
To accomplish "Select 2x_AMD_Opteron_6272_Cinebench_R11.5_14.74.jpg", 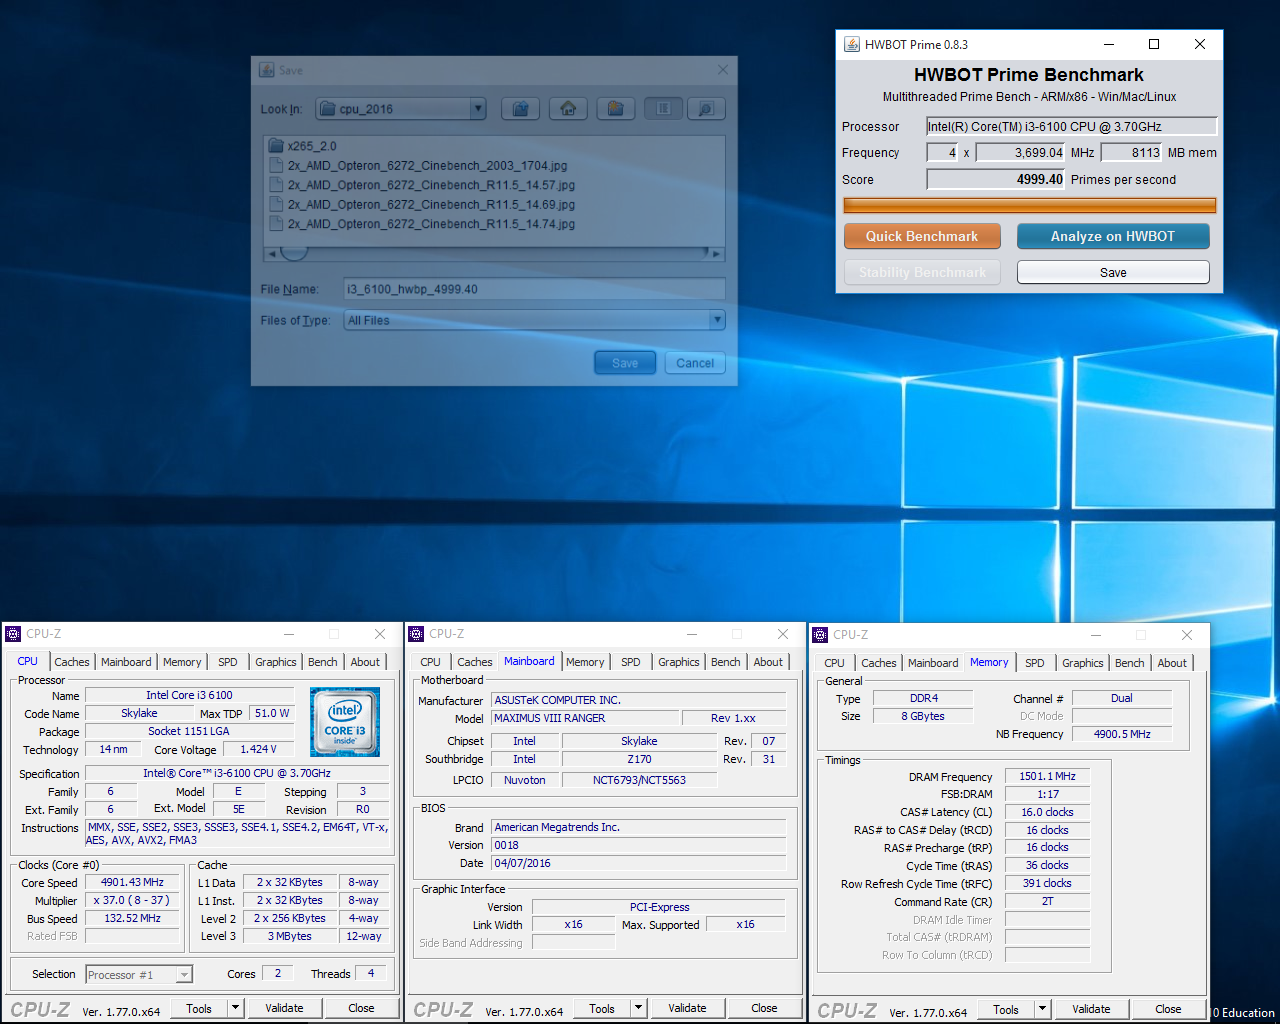I will click(431, 224).
